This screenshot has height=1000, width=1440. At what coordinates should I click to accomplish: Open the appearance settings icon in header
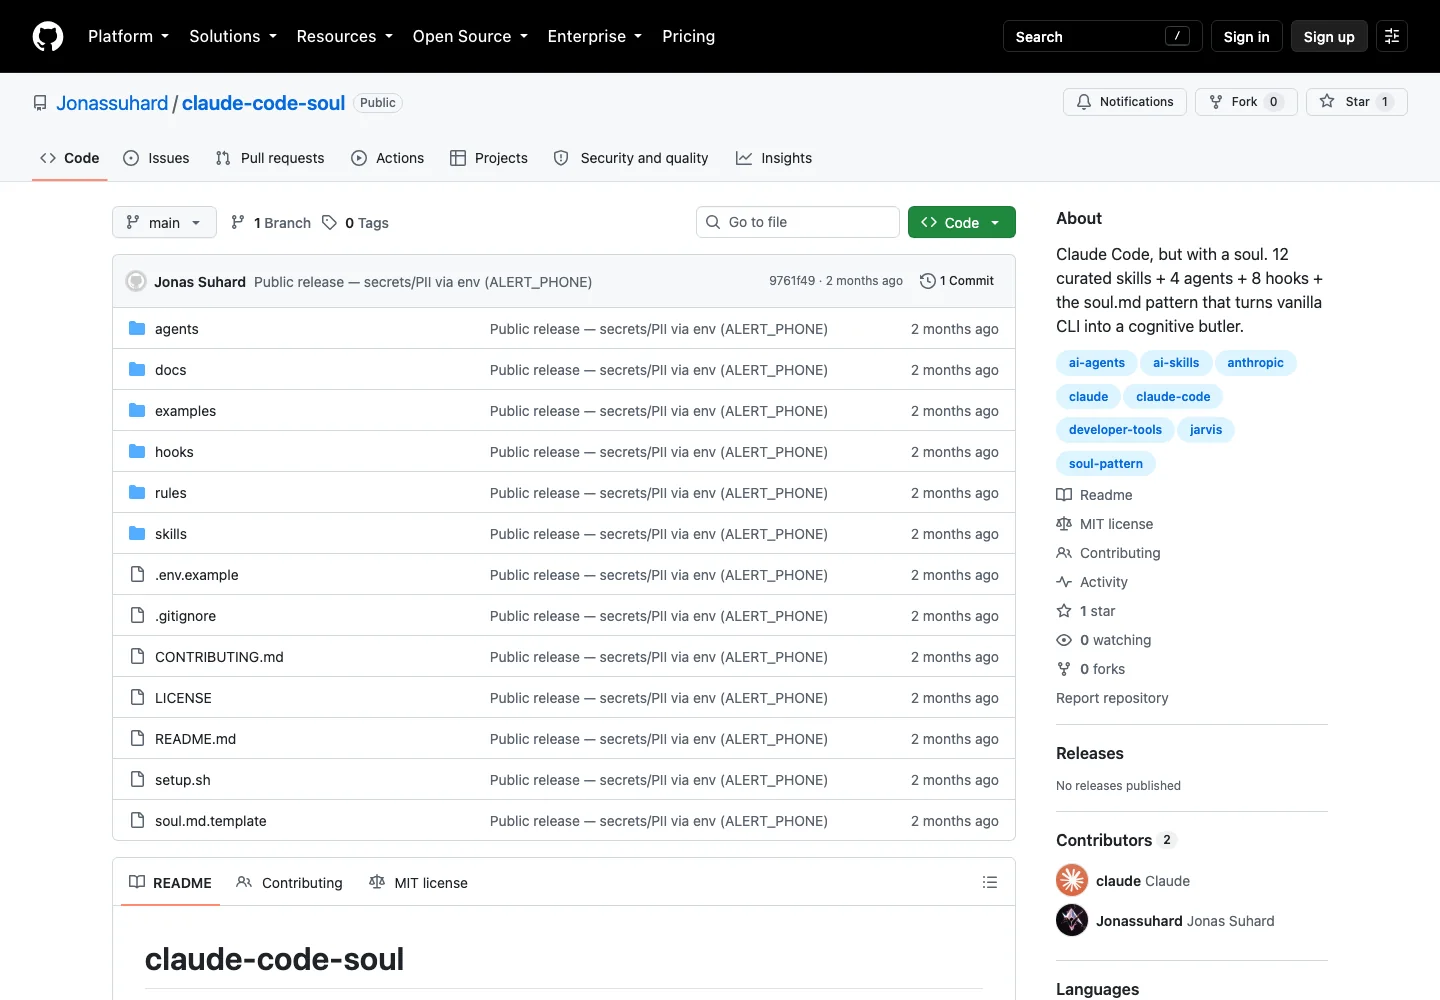click(1392, 36)
